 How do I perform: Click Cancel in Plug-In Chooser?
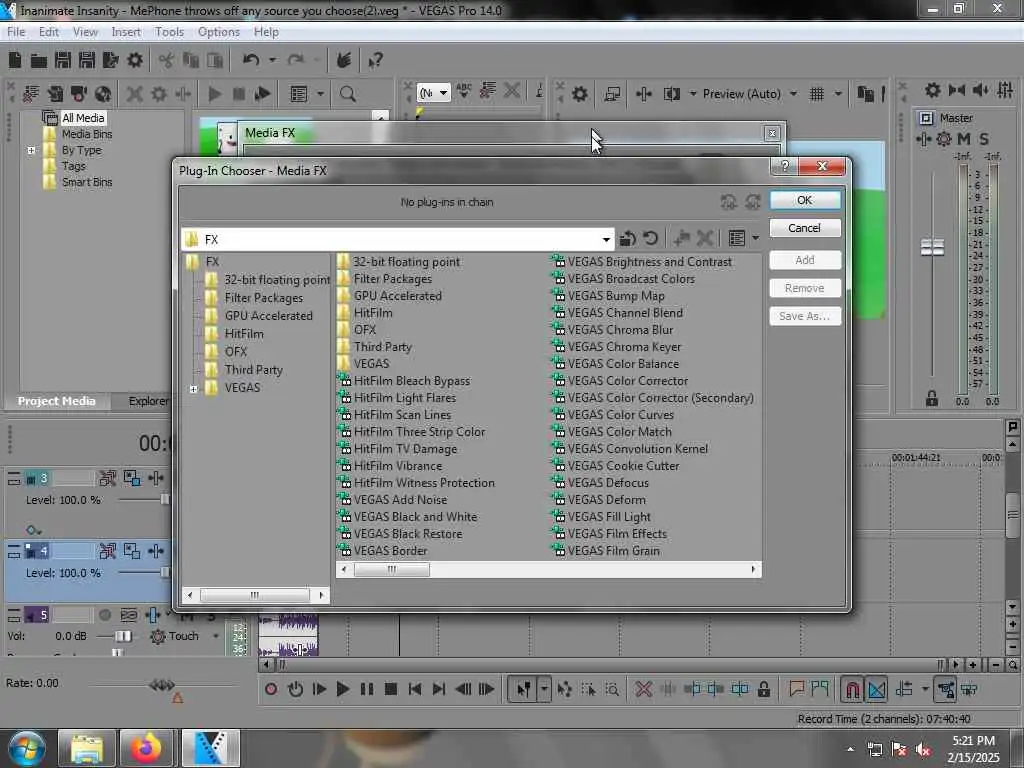click(x=805, y=228)
